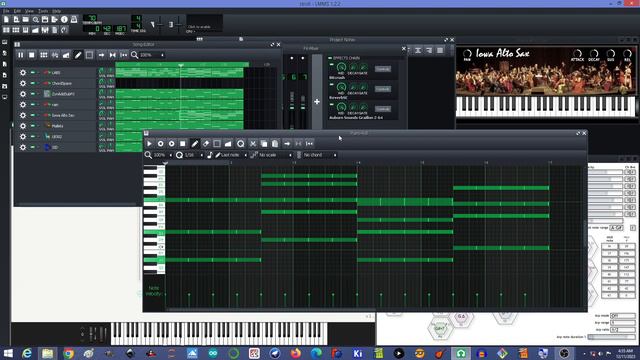Cut selected notes in Piano Roll

(x=253, y=144)
